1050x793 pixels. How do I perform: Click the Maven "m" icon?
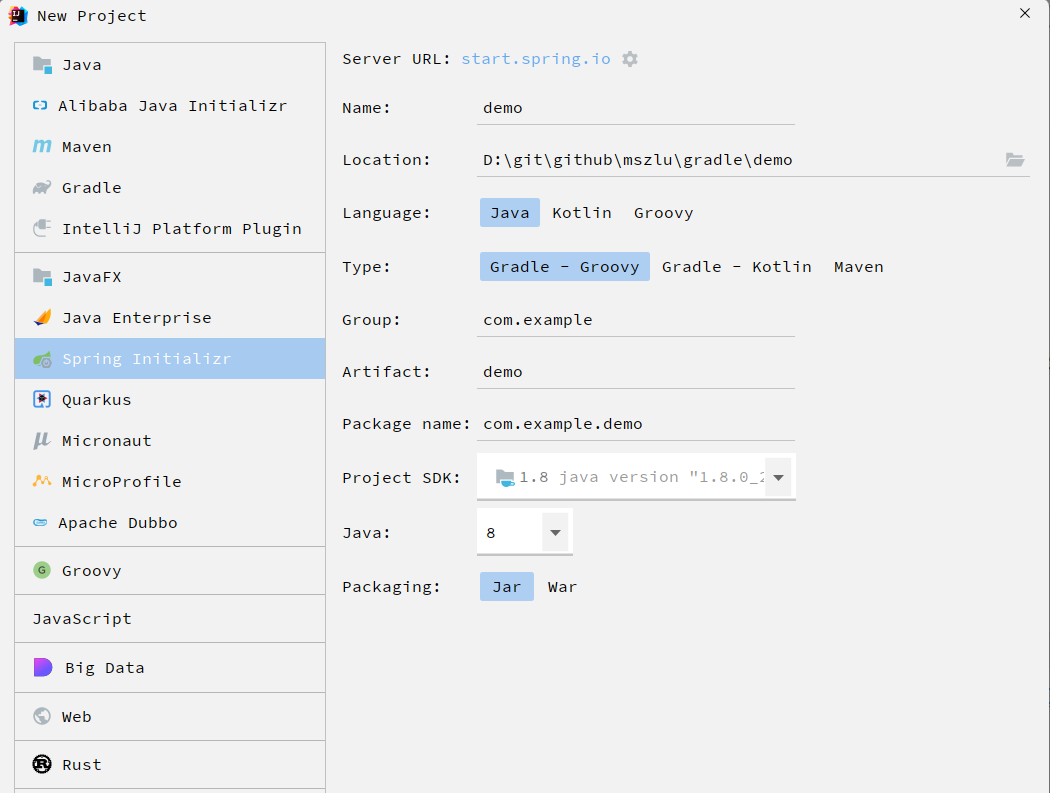[x=42, y=146]
